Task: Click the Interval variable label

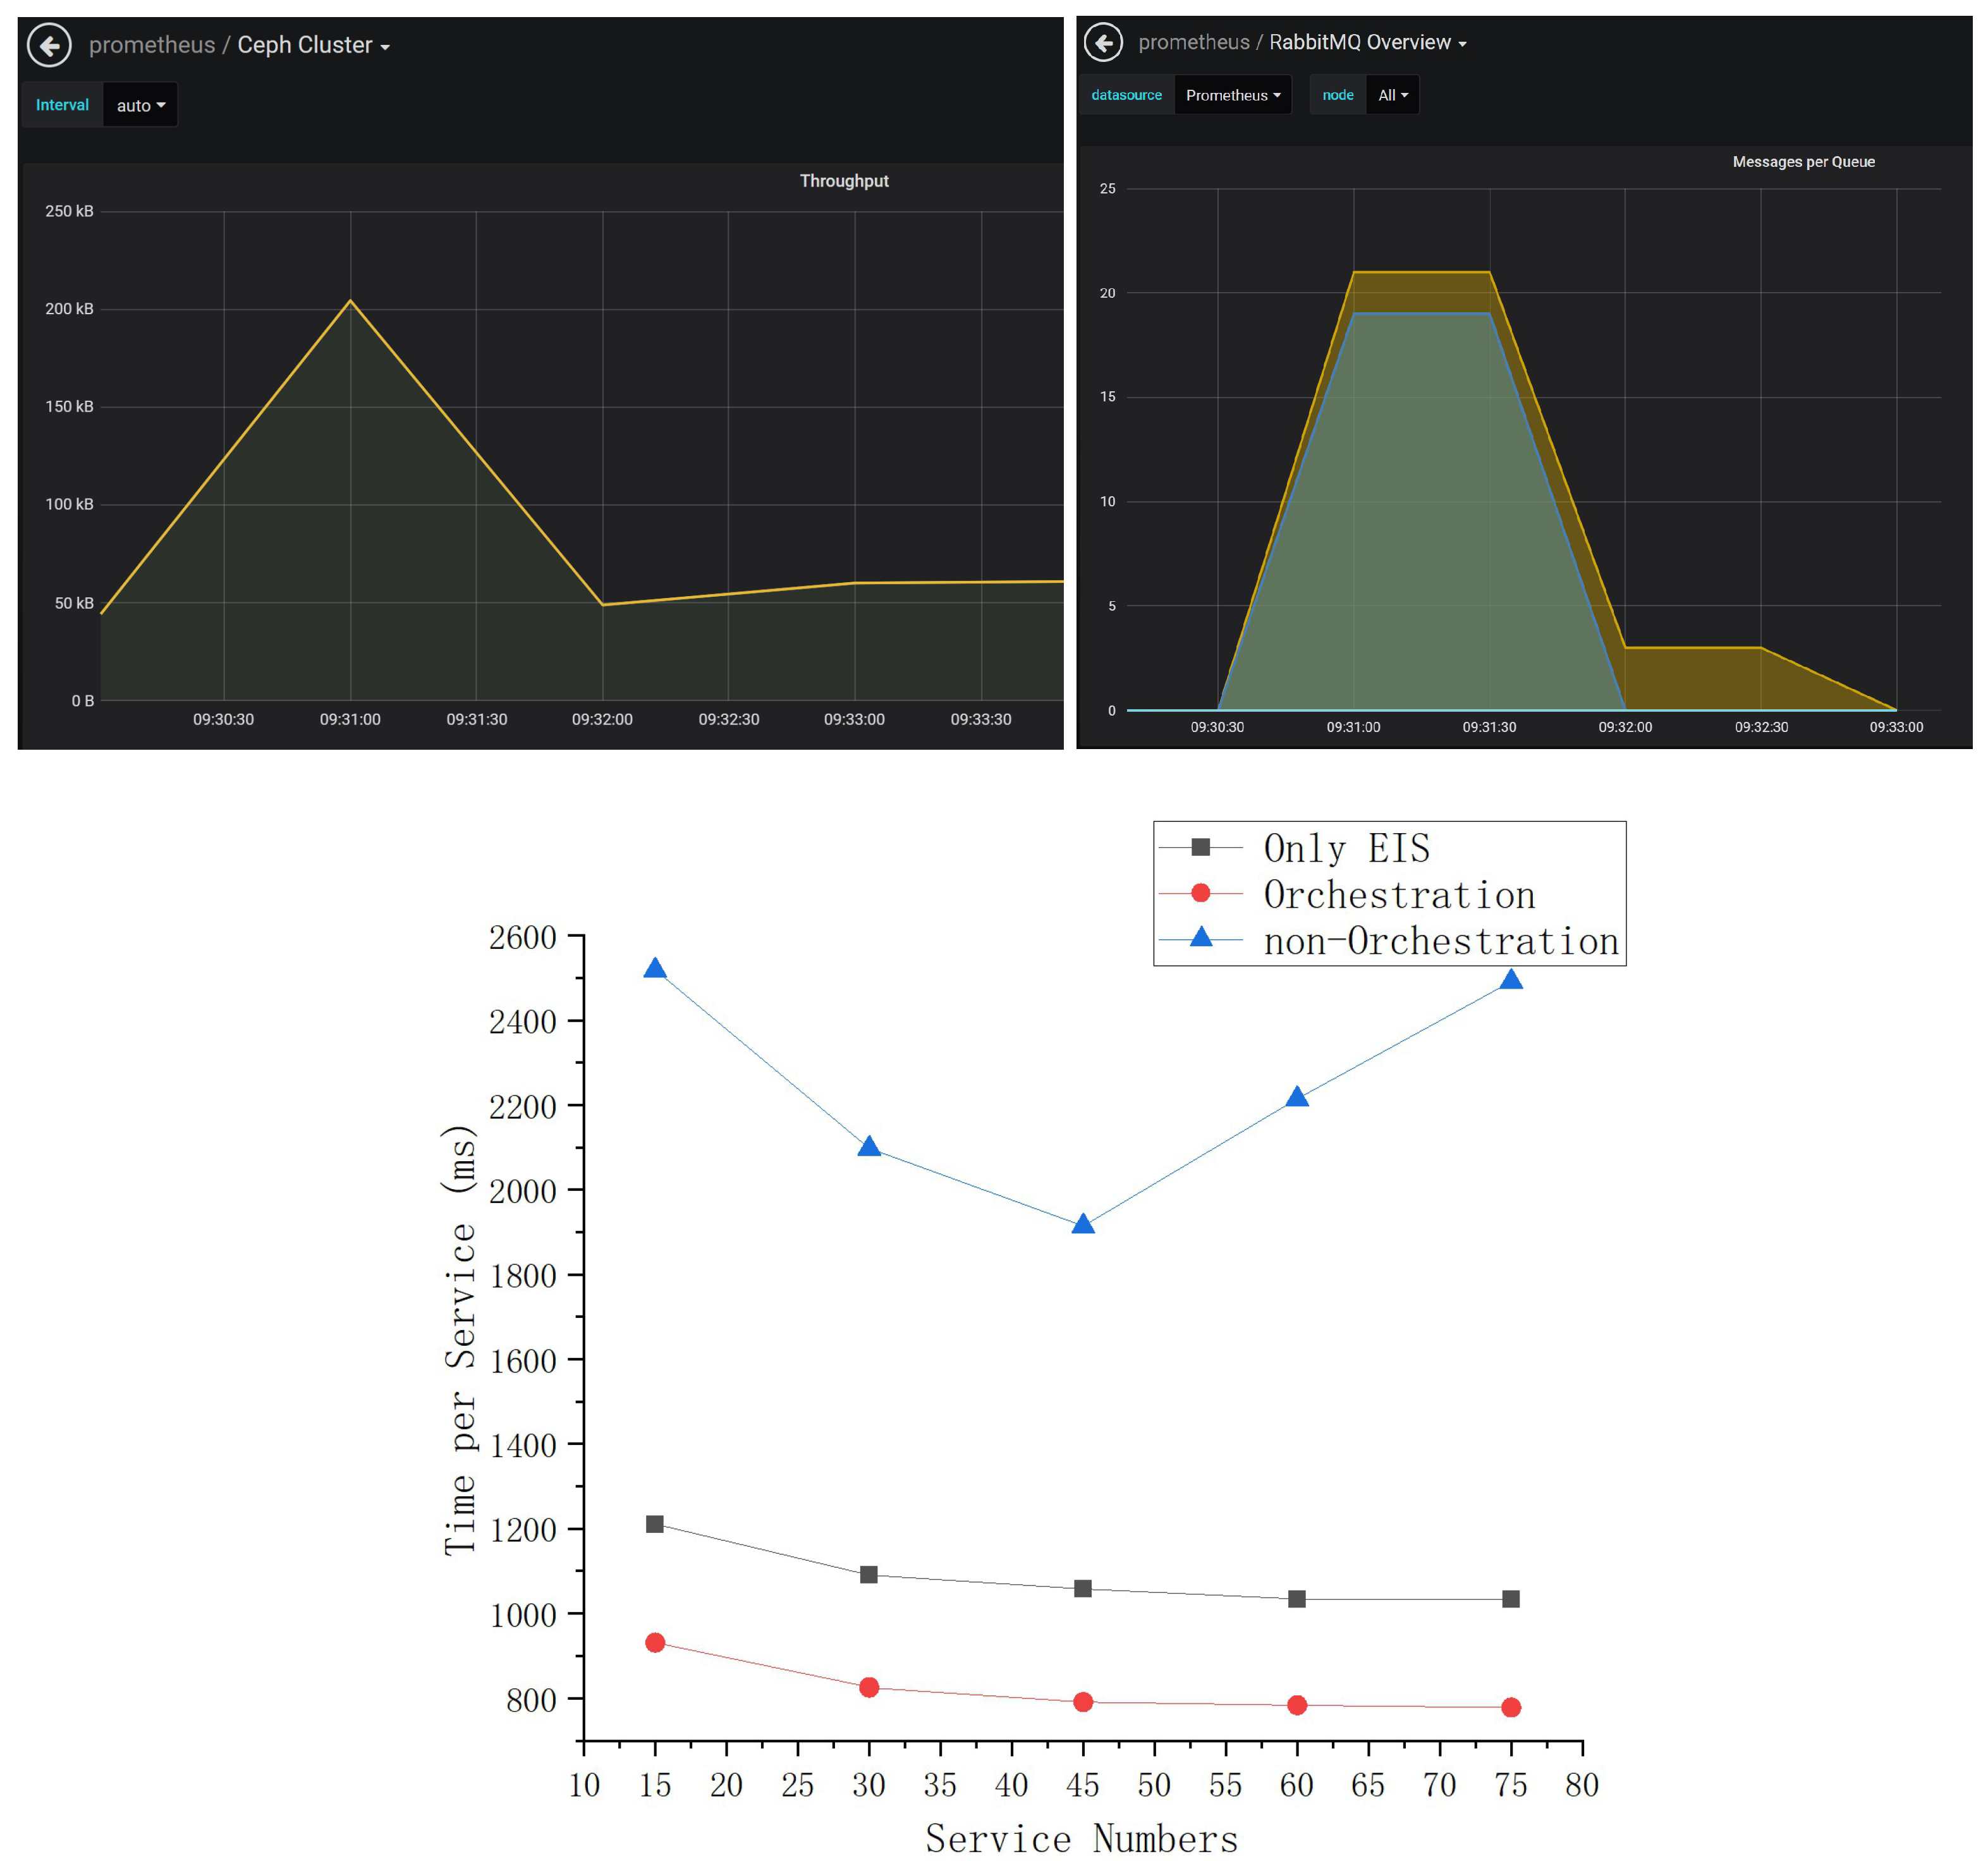Action: point(62,105)
